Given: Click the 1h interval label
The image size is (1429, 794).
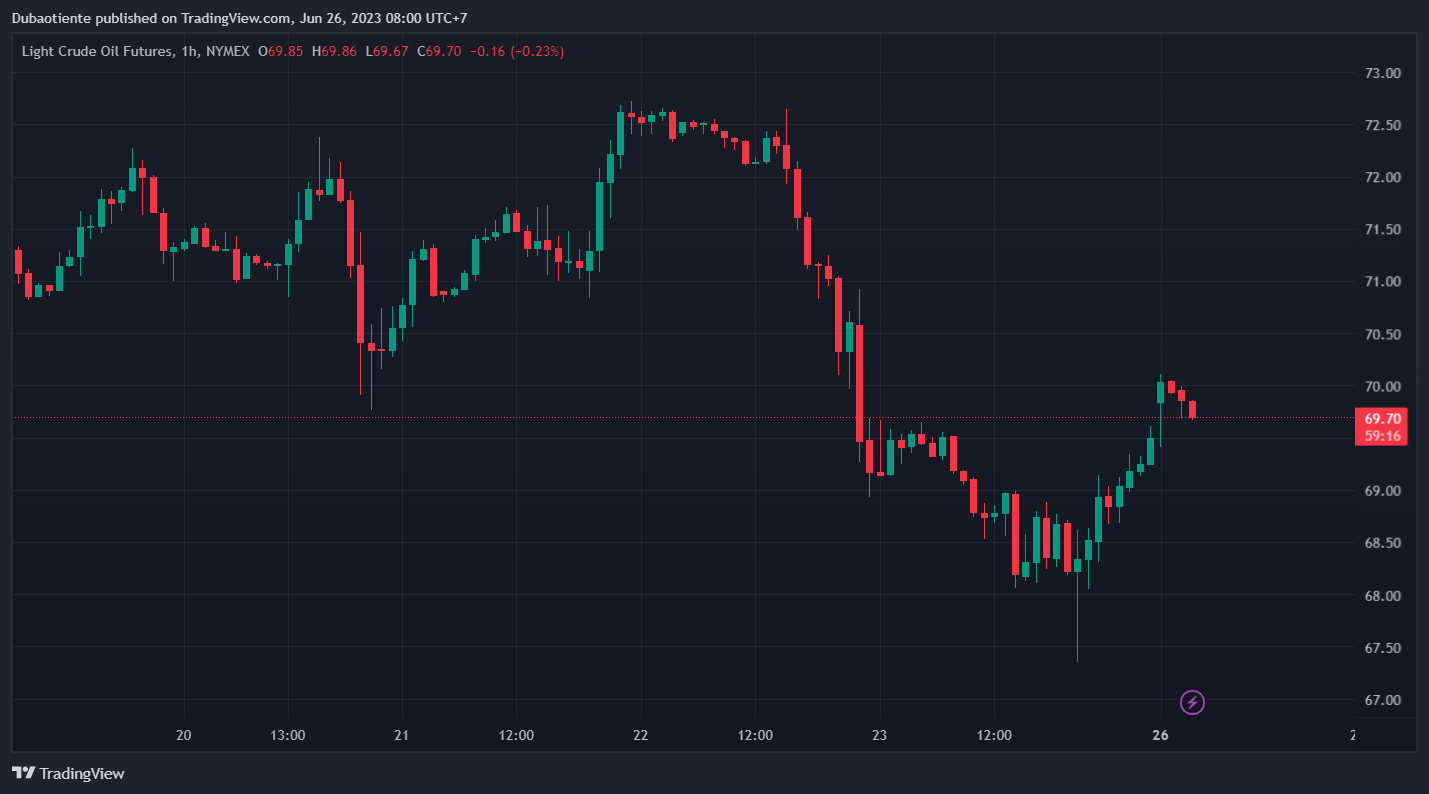Looking at the screenshot, I should (189, 51).
